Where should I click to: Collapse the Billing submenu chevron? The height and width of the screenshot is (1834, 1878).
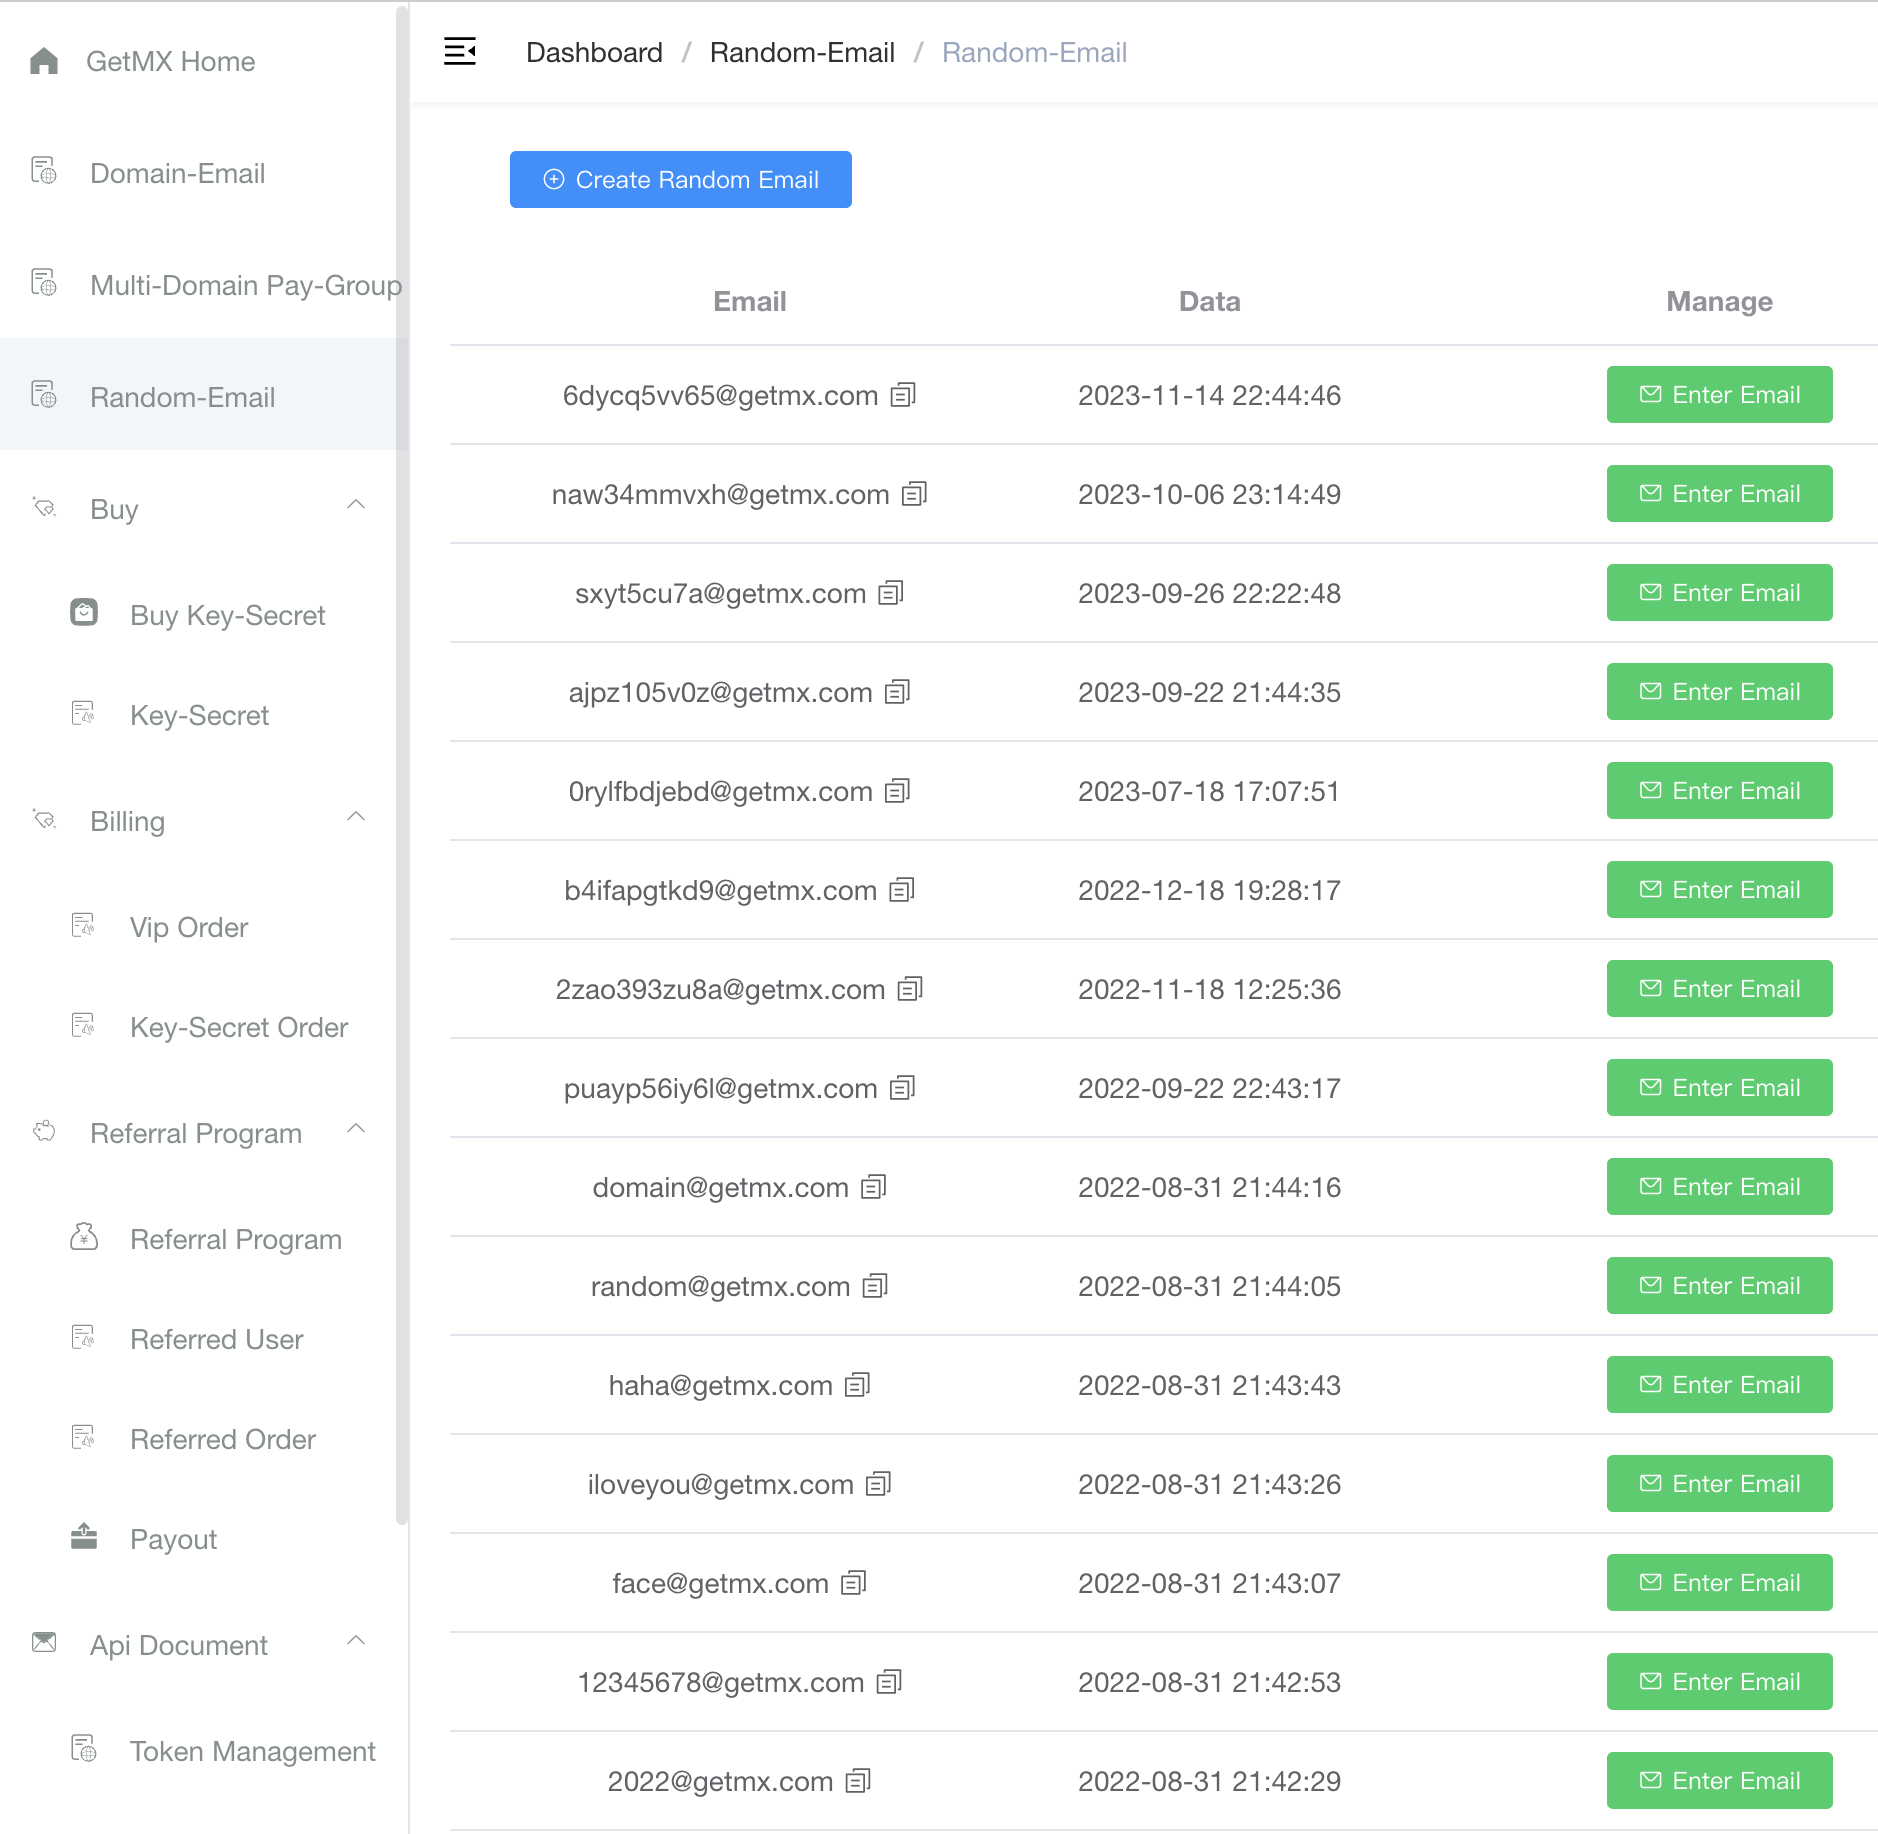click(x=356, y=817)
